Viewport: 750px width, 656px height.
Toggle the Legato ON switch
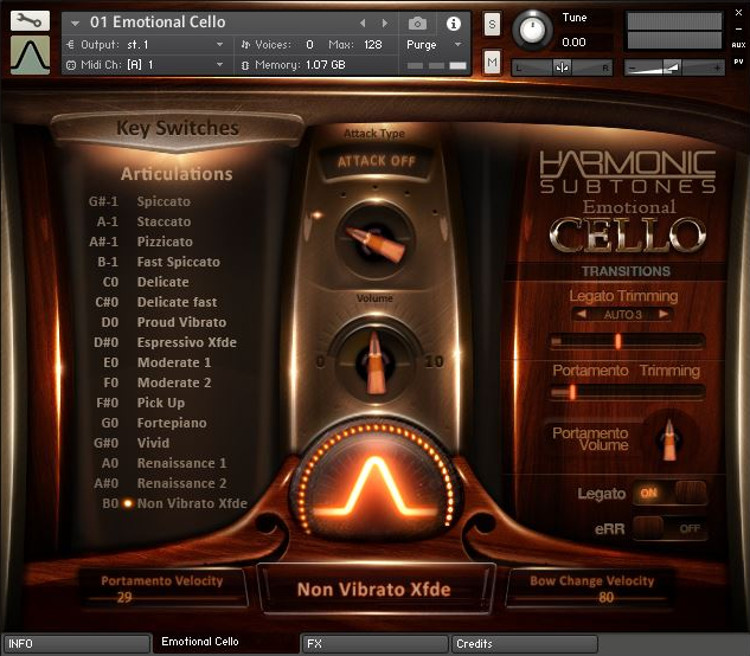tap(670, 493)
